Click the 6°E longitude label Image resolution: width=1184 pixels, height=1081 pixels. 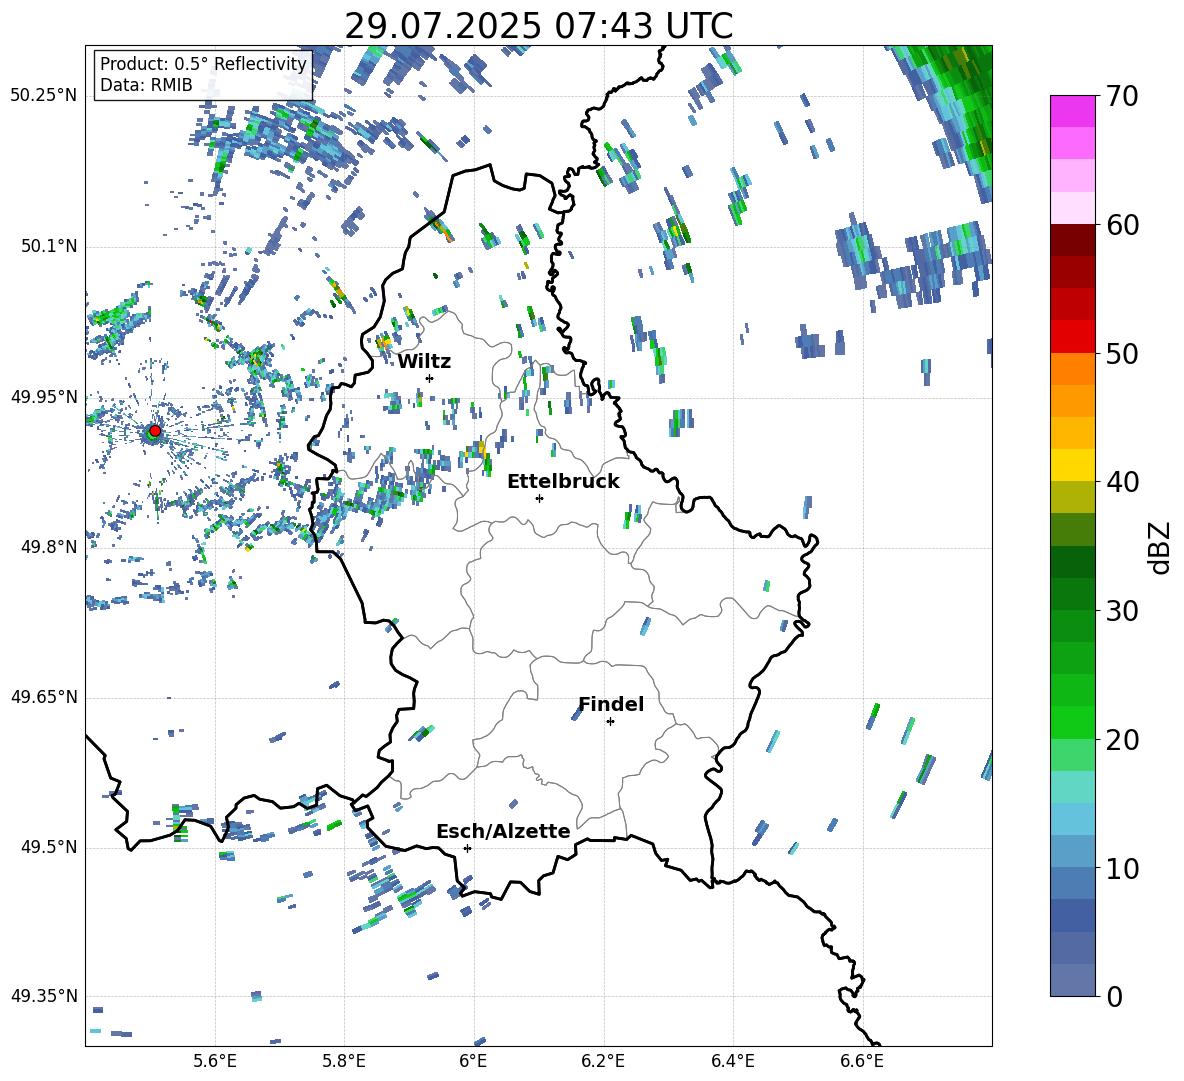pyautogui.click(x=473, y=1061)
